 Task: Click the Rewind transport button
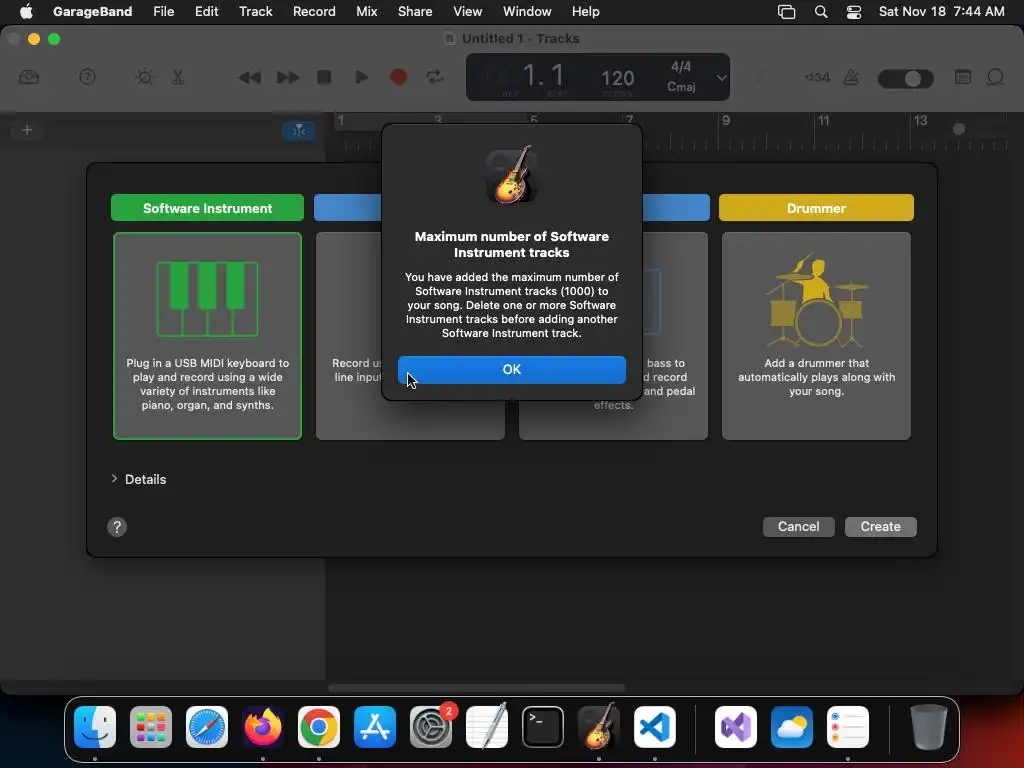pos(249,78)
